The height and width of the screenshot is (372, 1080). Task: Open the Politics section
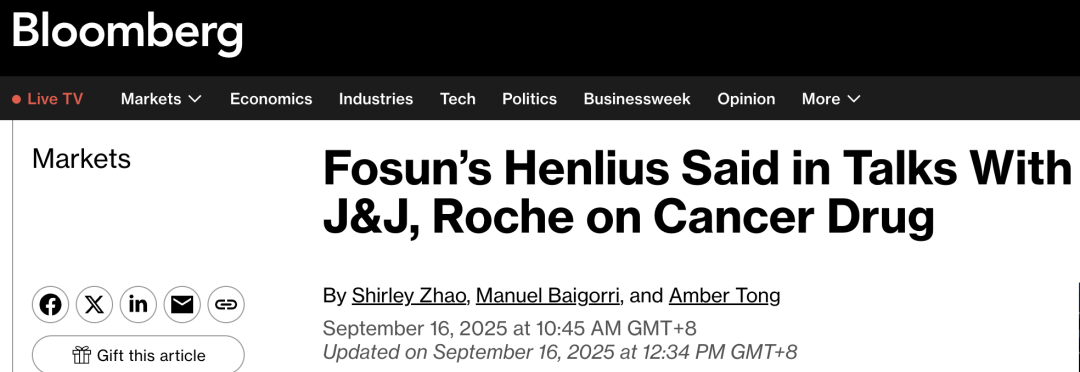coord(529,99)
